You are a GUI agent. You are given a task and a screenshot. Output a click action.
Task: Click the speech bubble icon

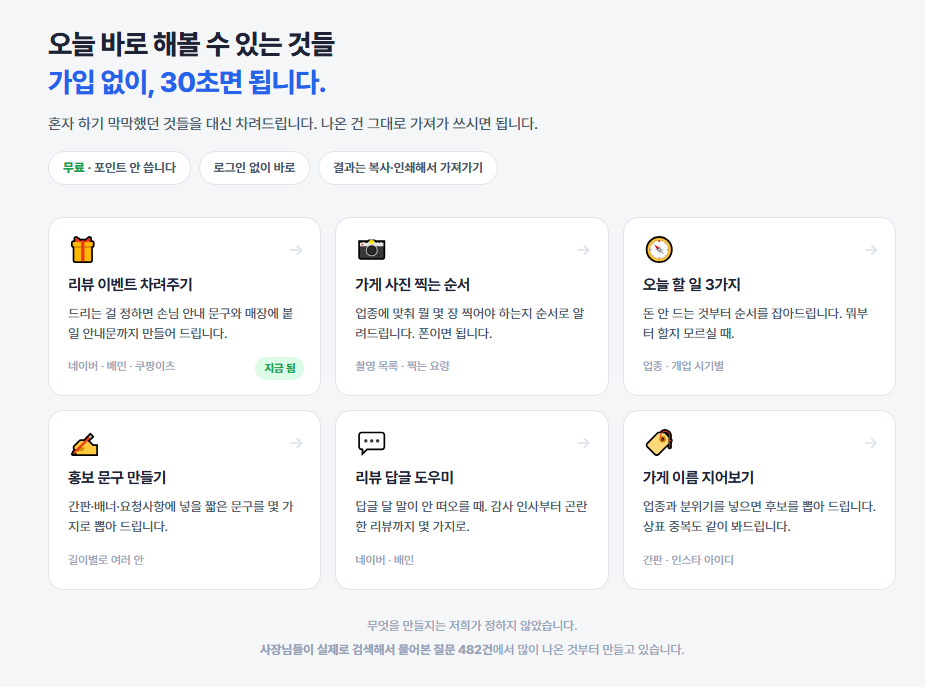pyautogui.click(x=371, y=443)
